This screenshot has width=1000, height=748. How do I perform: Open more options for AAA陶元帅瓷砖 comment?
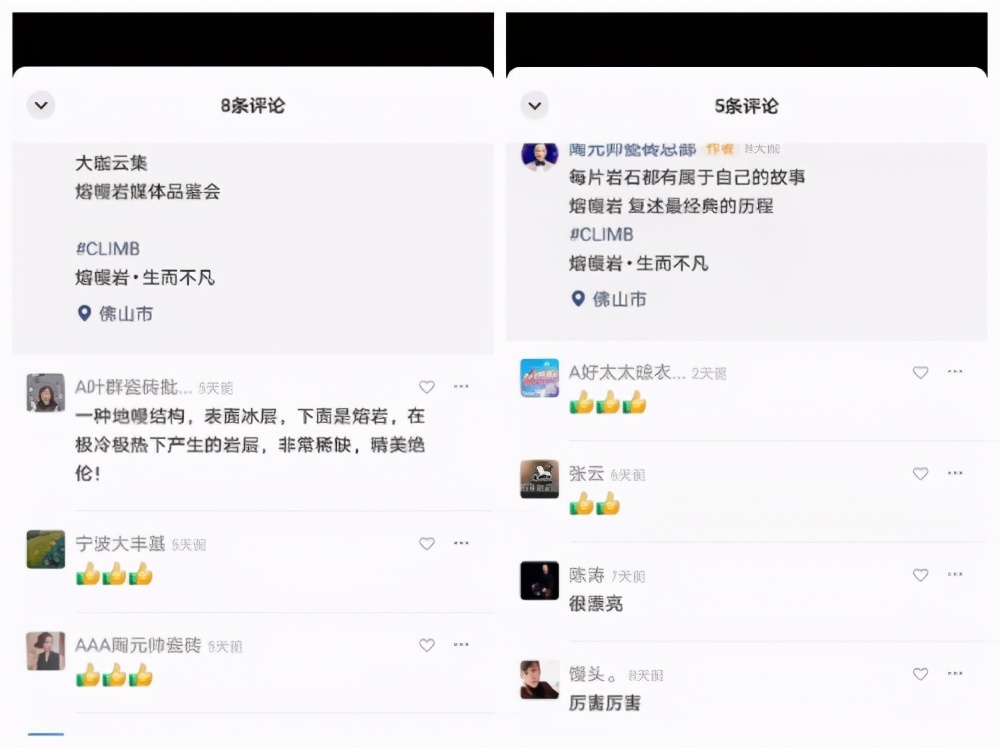pos(461,645)
